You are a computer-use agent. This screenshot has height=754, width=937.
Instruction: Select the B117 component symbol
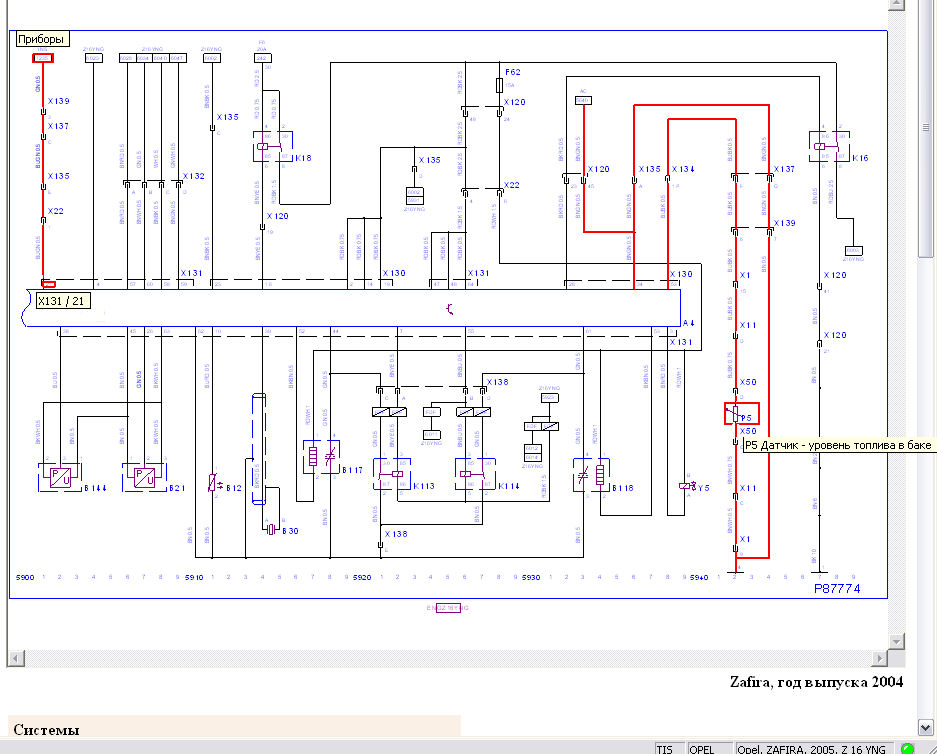(321, 457)
